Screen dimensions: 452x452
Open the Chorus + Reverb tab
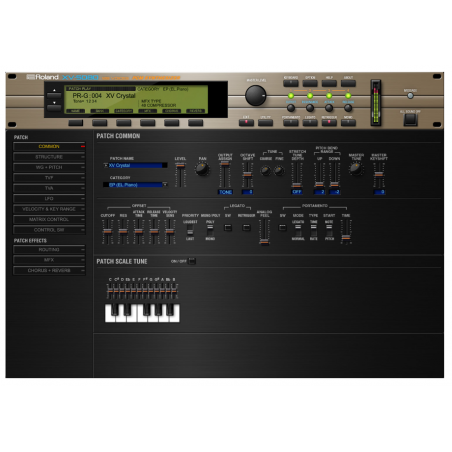click(x=49, y=270)
